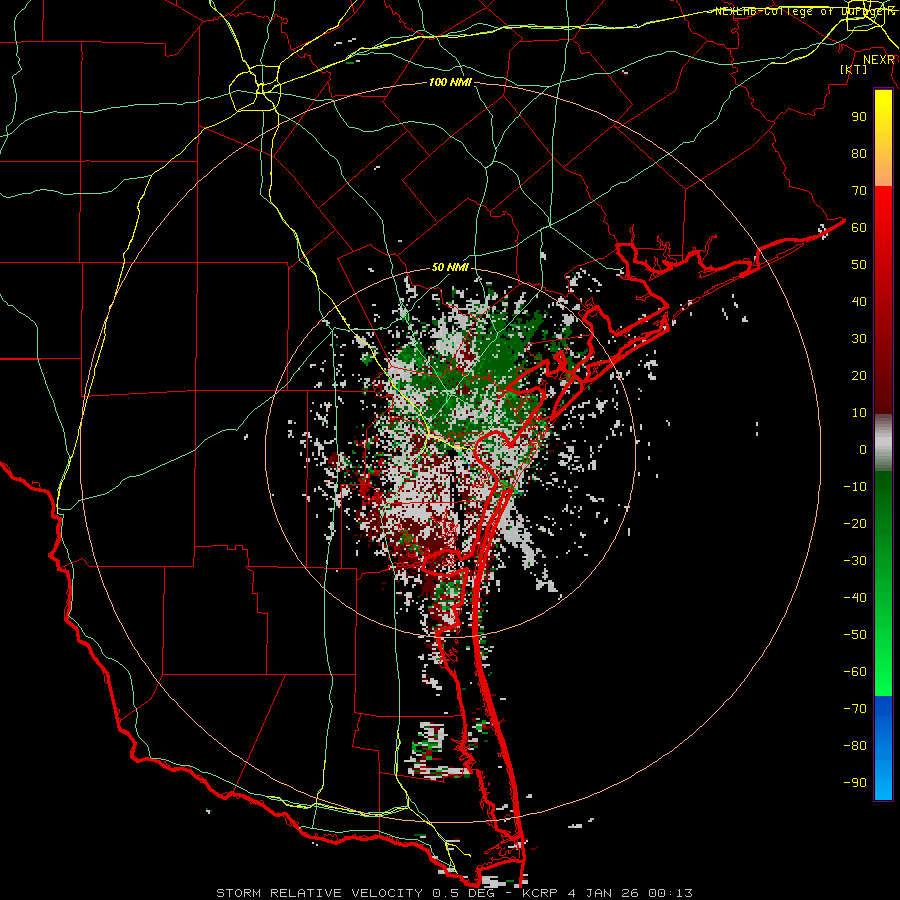Screen dimensions: 900x900
Task: Click the "-20" scale label
Action: 855,523
